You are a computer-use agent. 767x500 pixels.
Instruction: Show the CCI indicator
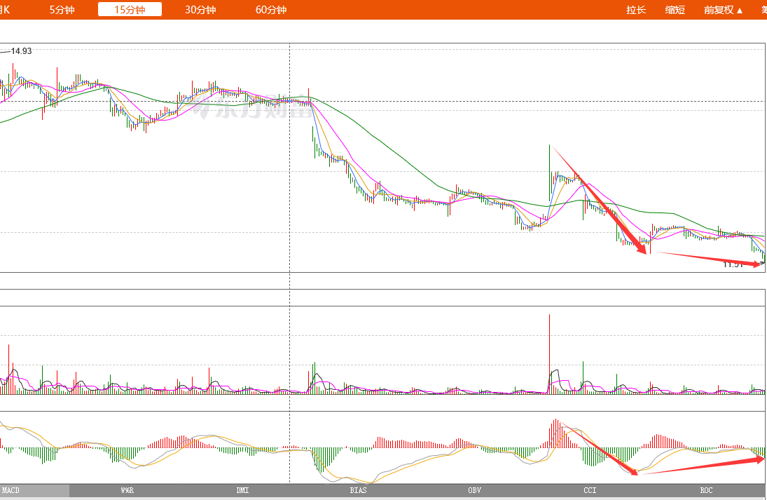590,490
